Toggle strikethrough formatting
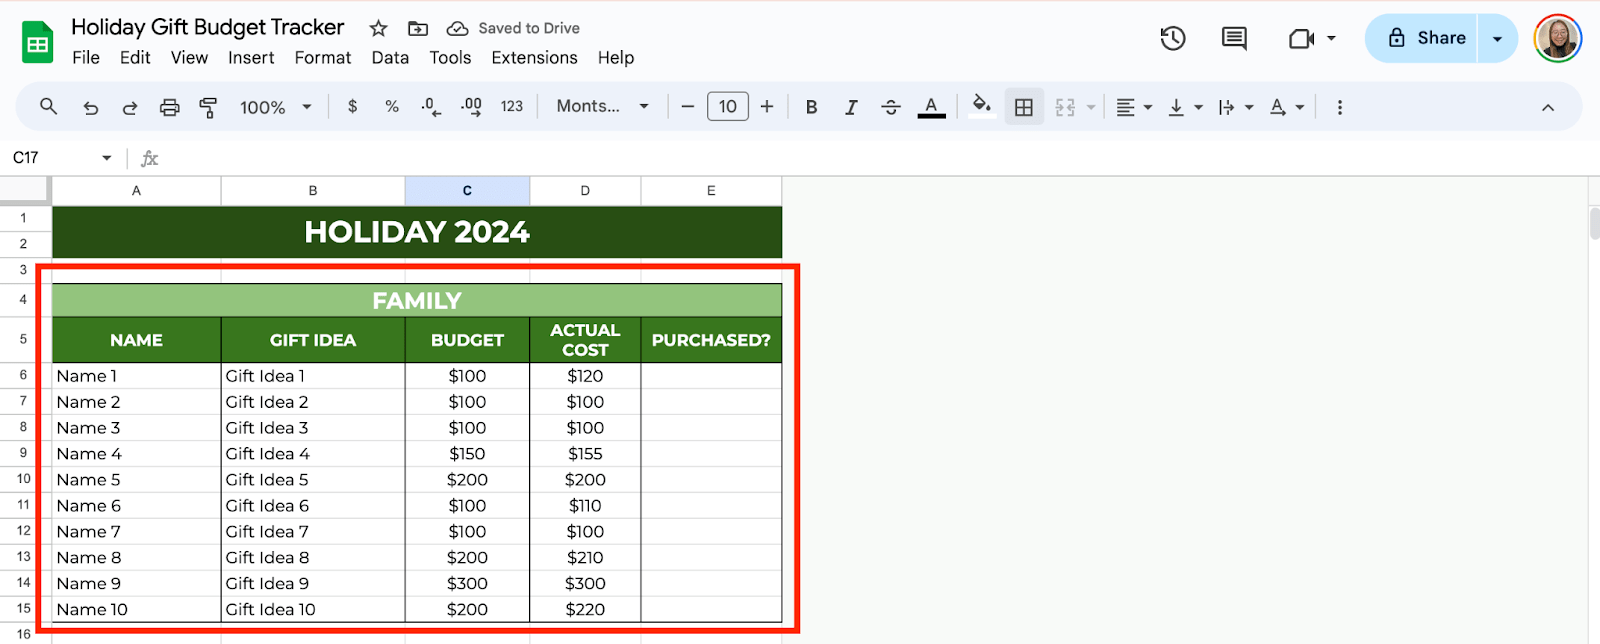Viewport: 1600px width, 644px height. click(890, 107)
